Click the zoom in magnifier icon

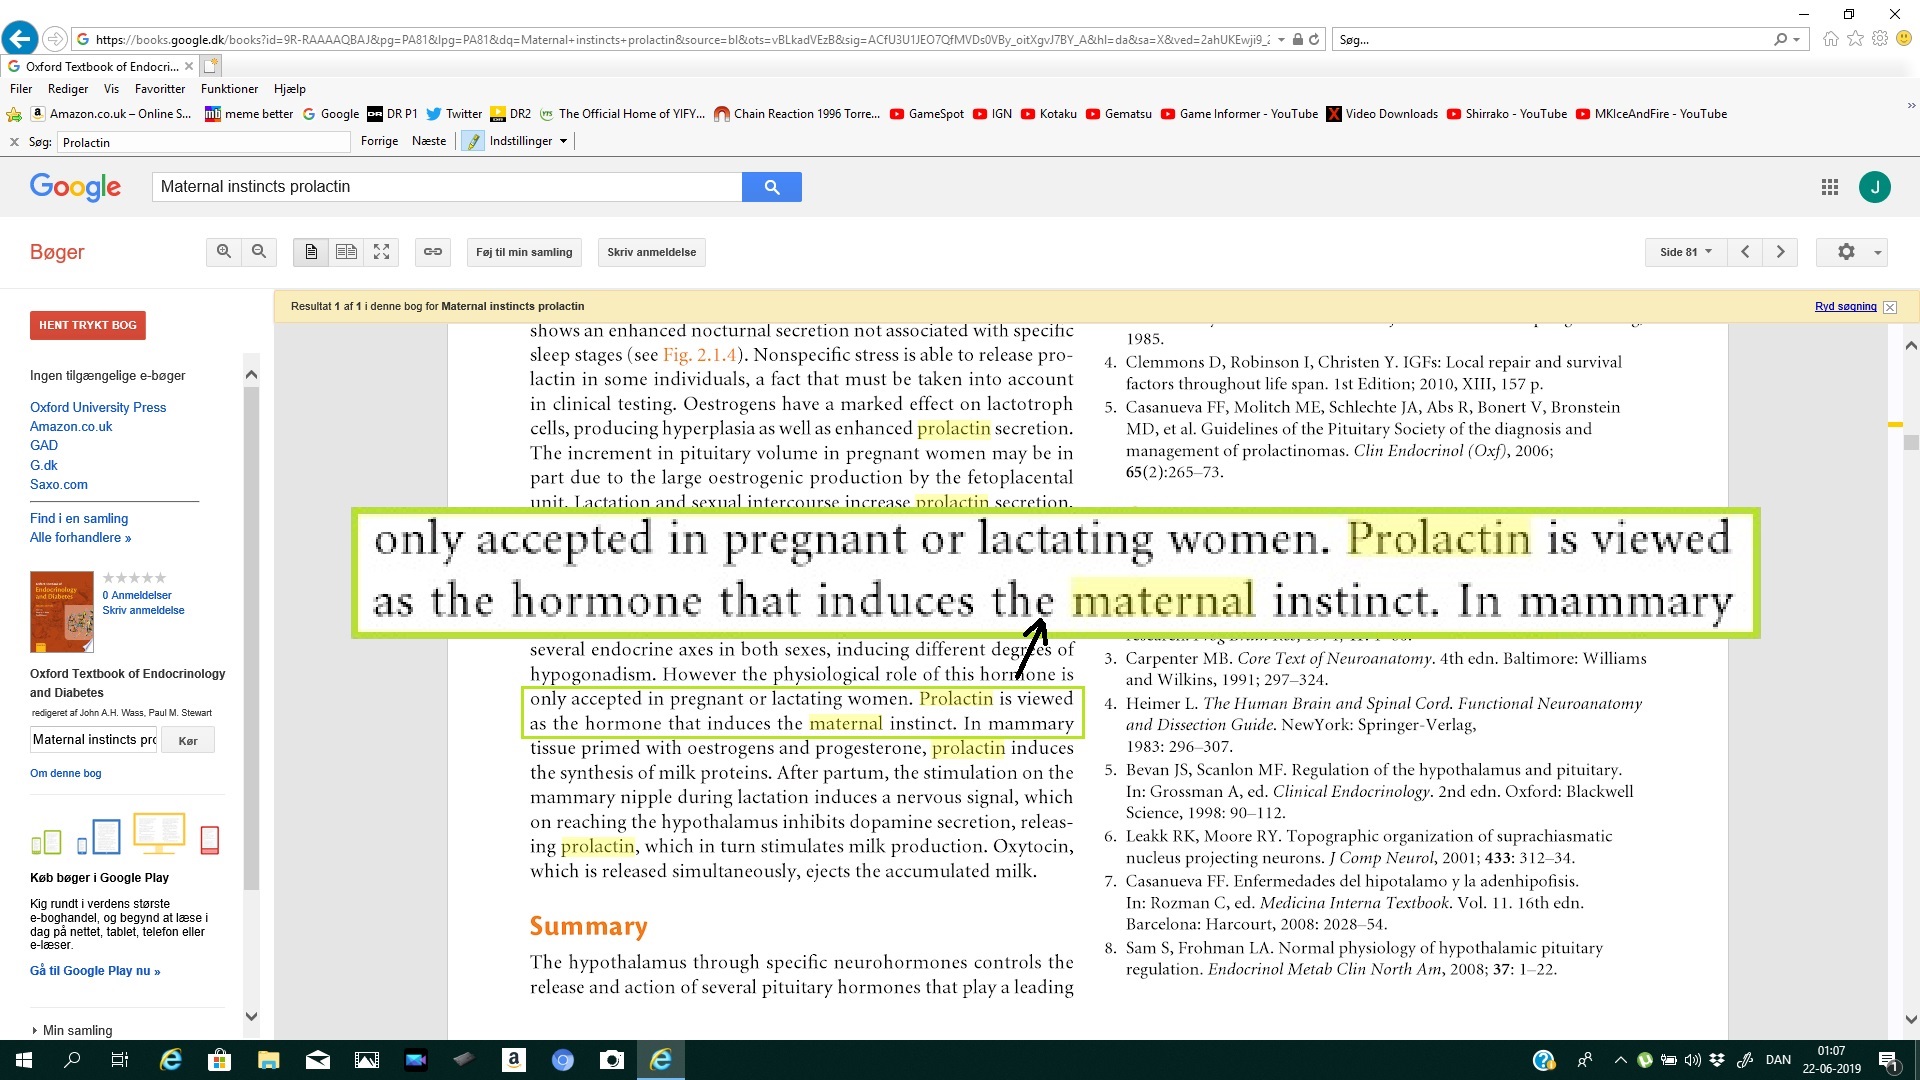[x=224, y=252]
